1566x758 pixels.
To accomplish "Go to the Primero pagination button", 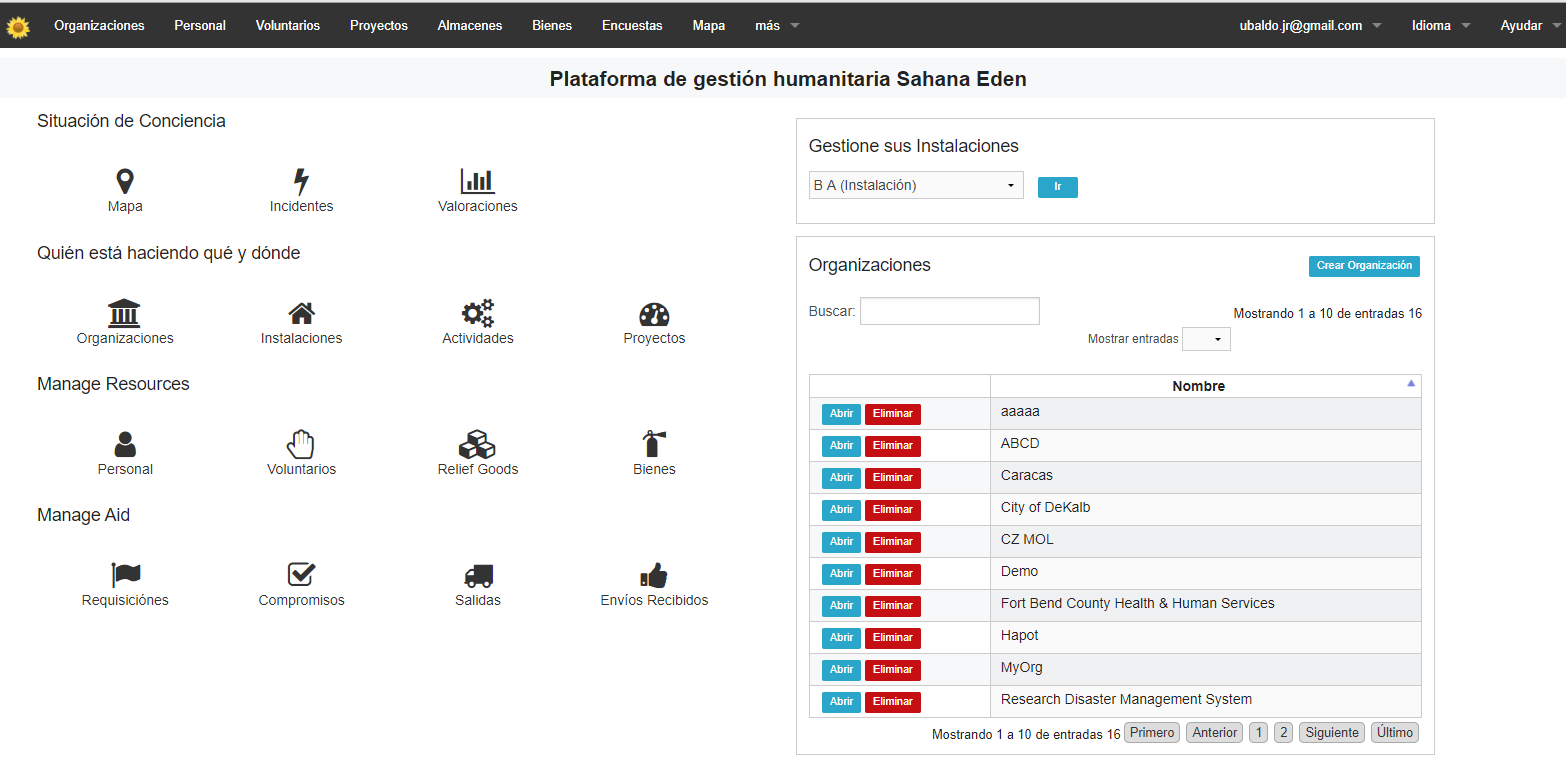I will [1152, 733].
